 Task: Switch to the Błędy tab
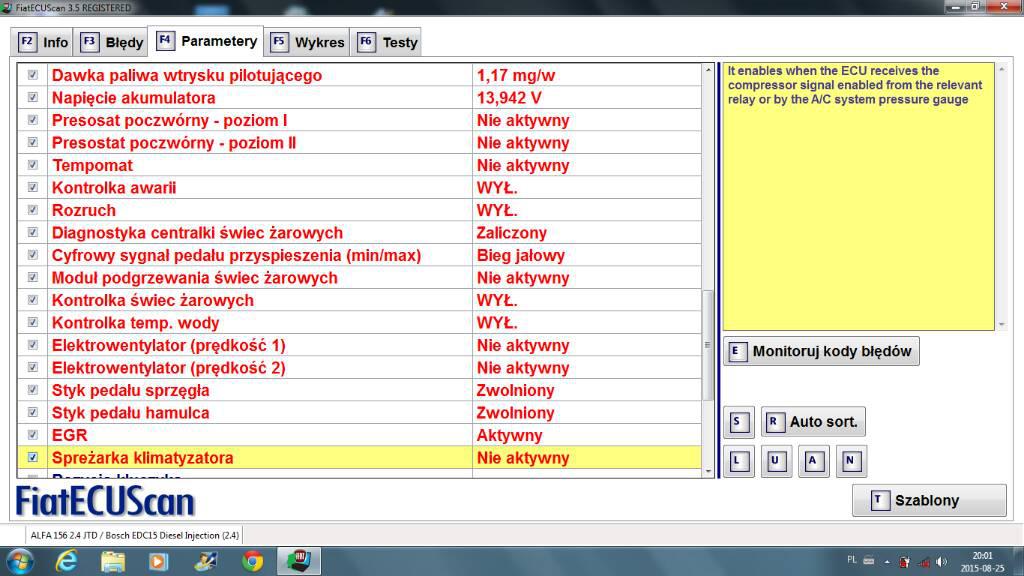click(x=111, y=42)
